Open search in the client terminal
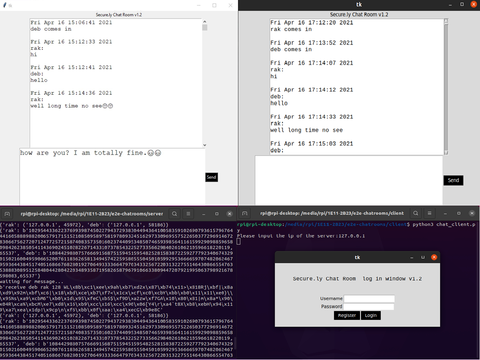 tap(416, 213)
